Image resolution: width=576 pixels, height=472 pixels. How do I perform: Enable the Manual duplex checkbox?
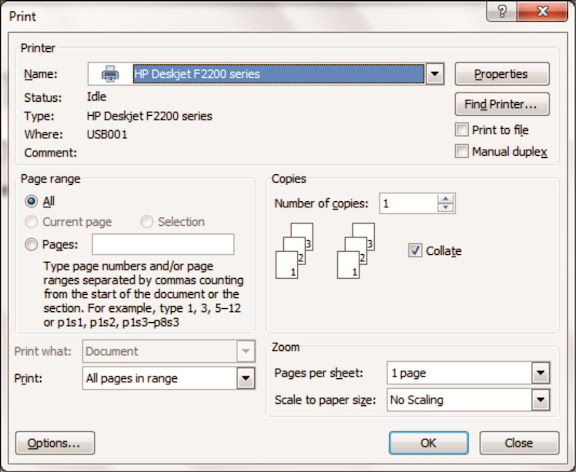(462, 151)
